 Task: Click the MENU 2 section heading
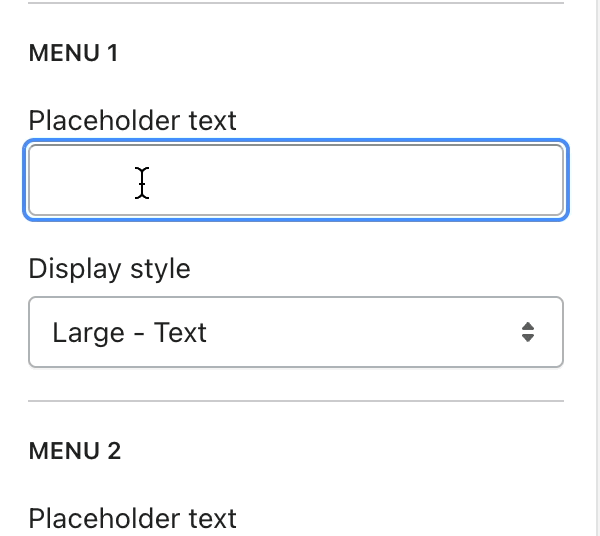pos(75,451)
